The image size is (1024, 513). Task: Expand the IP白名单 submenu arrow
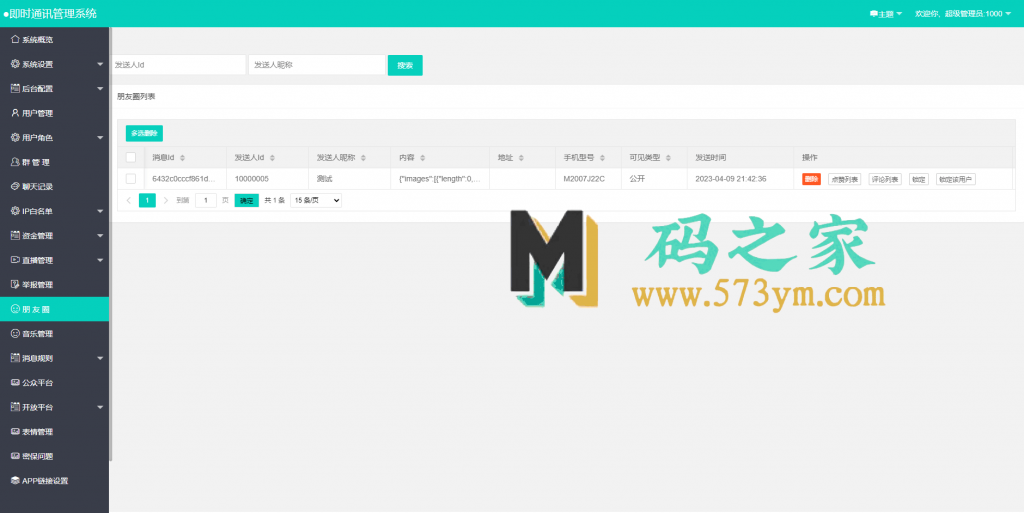click(100, 211)
